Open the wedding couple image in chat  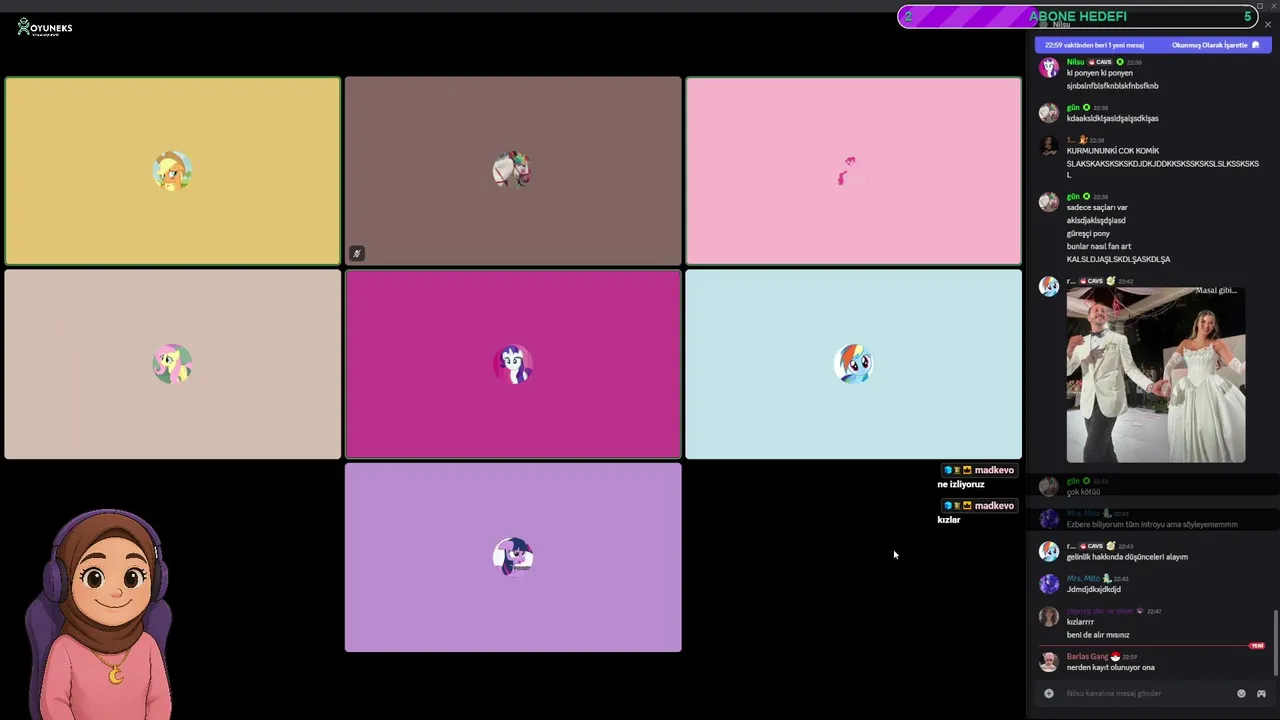1156,375
